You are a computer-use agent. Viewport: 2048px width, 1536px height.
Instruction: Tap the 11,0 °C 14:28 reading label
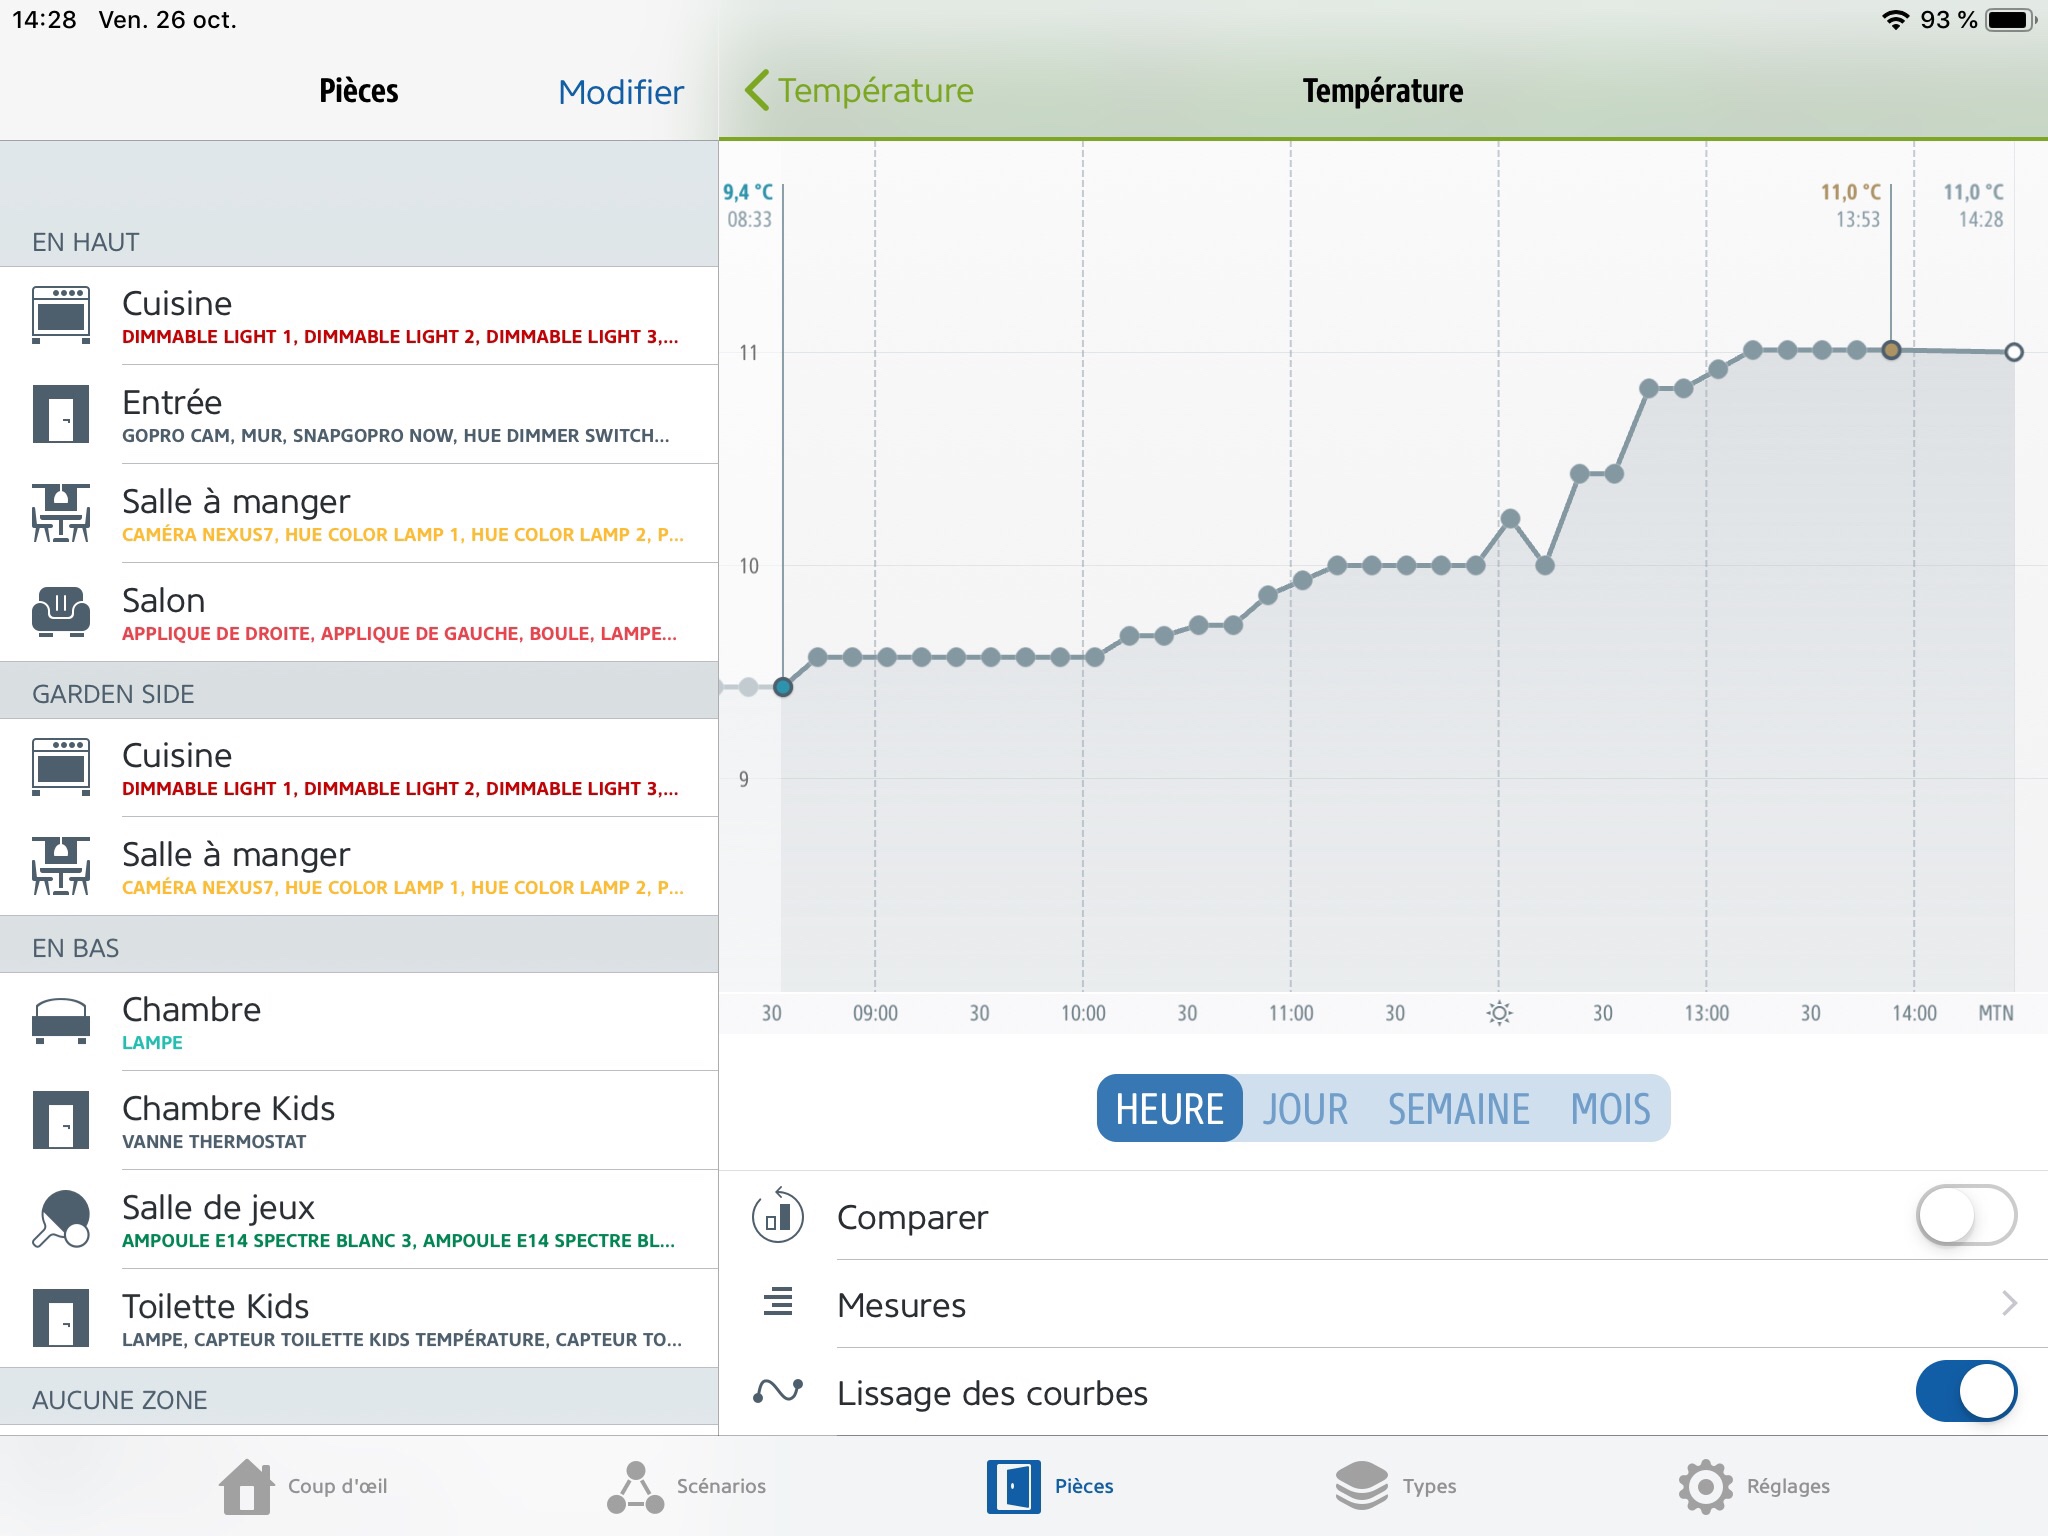point(1973,205)
